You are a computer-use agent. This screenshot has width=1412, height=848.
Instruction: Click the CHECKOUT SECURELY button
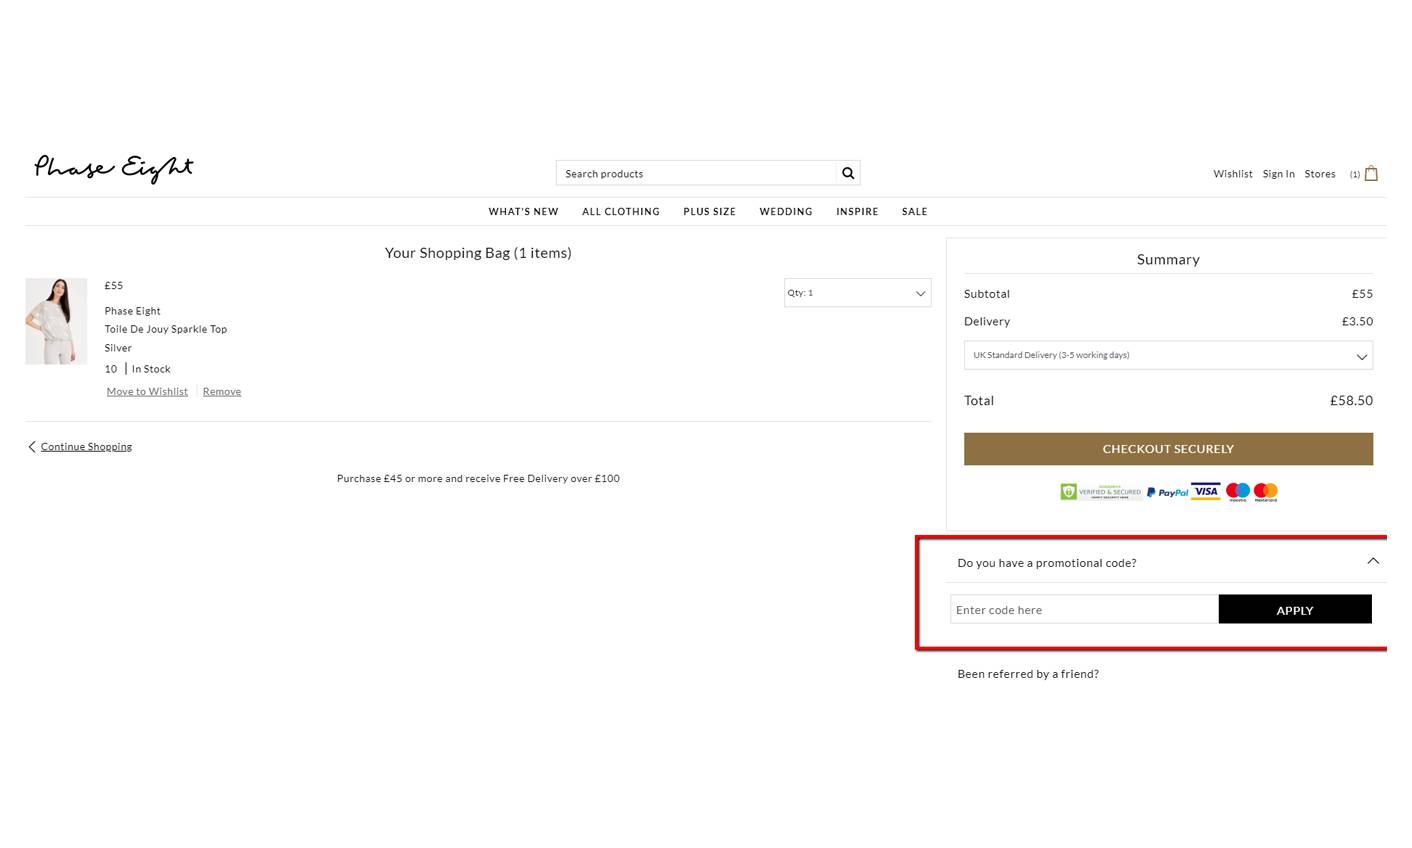1167,448
